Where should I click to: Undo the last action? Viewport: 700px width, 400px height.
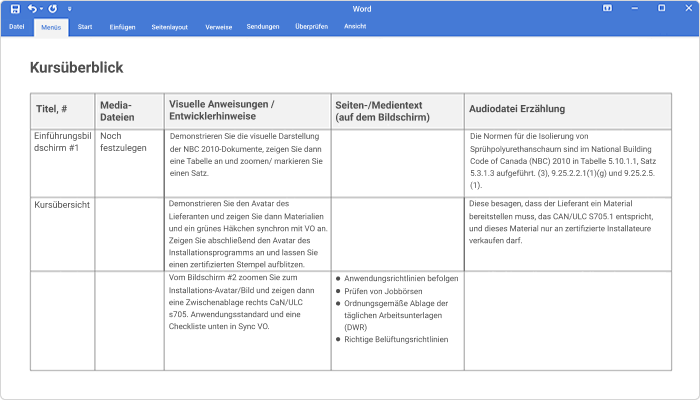click(32, 8)
